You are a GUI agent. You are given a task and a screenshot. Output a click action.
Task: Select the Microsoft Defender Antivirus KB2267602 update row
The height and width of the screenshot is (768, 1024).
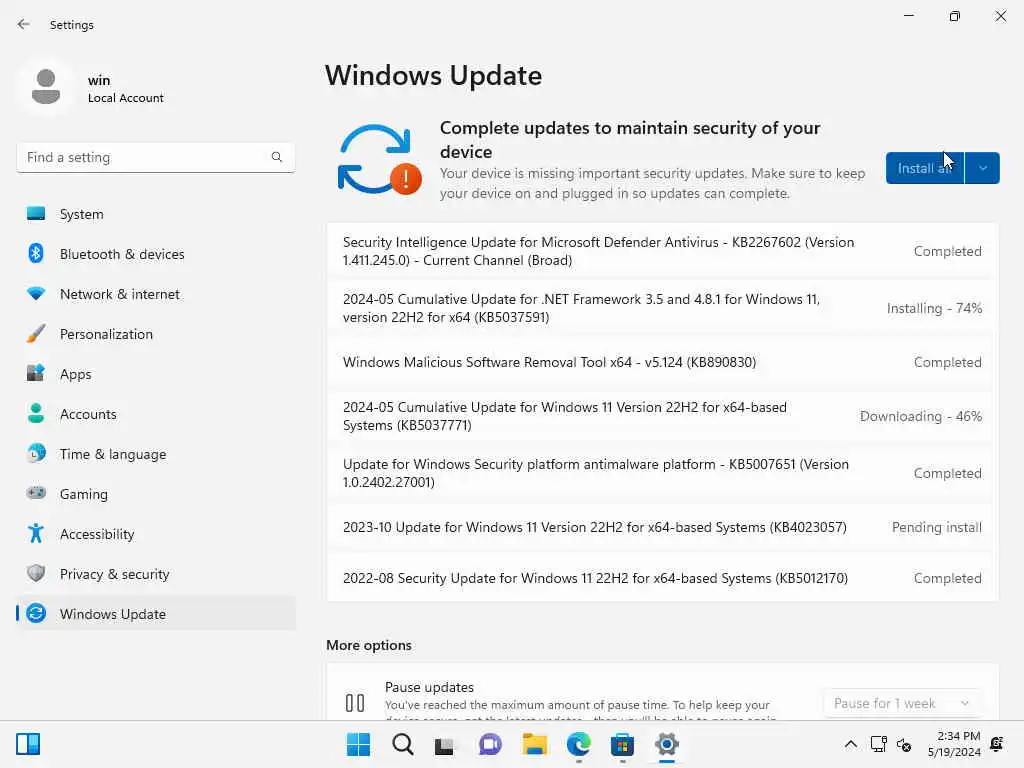(662, 251)
